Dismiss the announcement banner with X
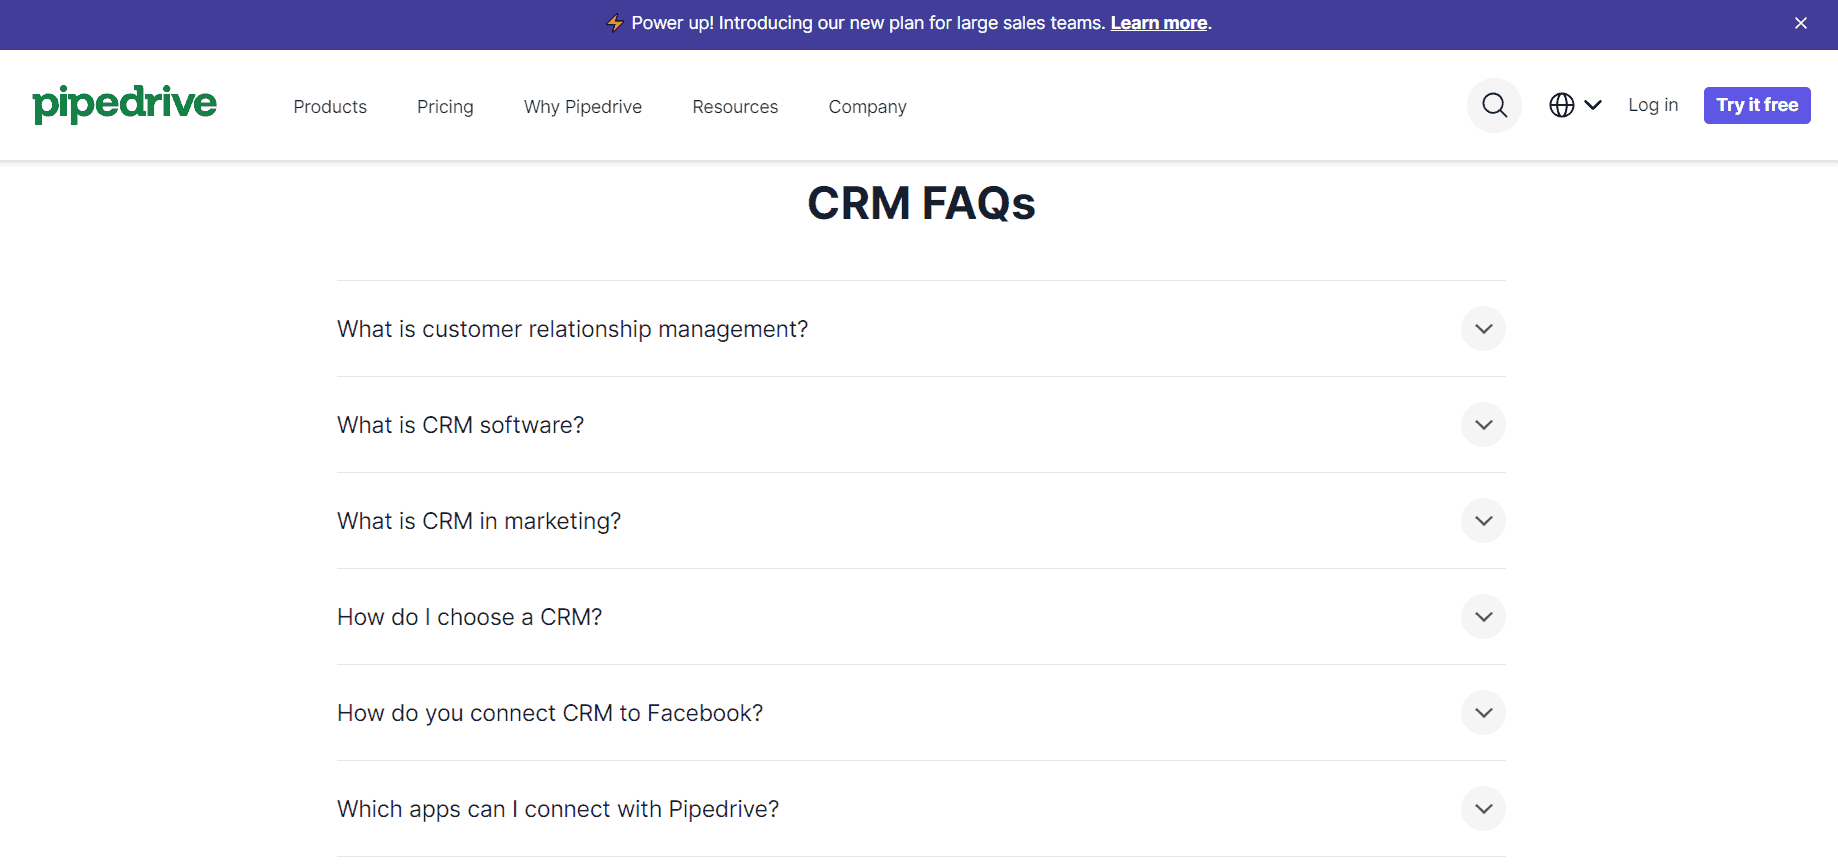 click(x=1800, y=23)
